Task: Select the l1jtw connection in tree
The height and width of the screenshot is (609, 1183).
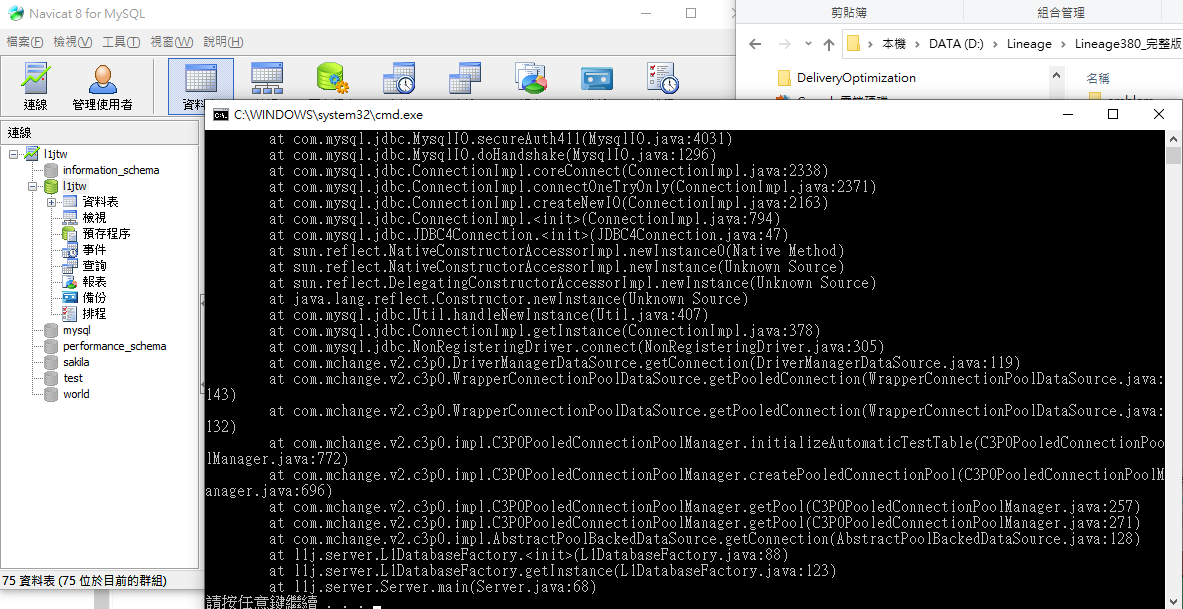Action: [55, 154]
